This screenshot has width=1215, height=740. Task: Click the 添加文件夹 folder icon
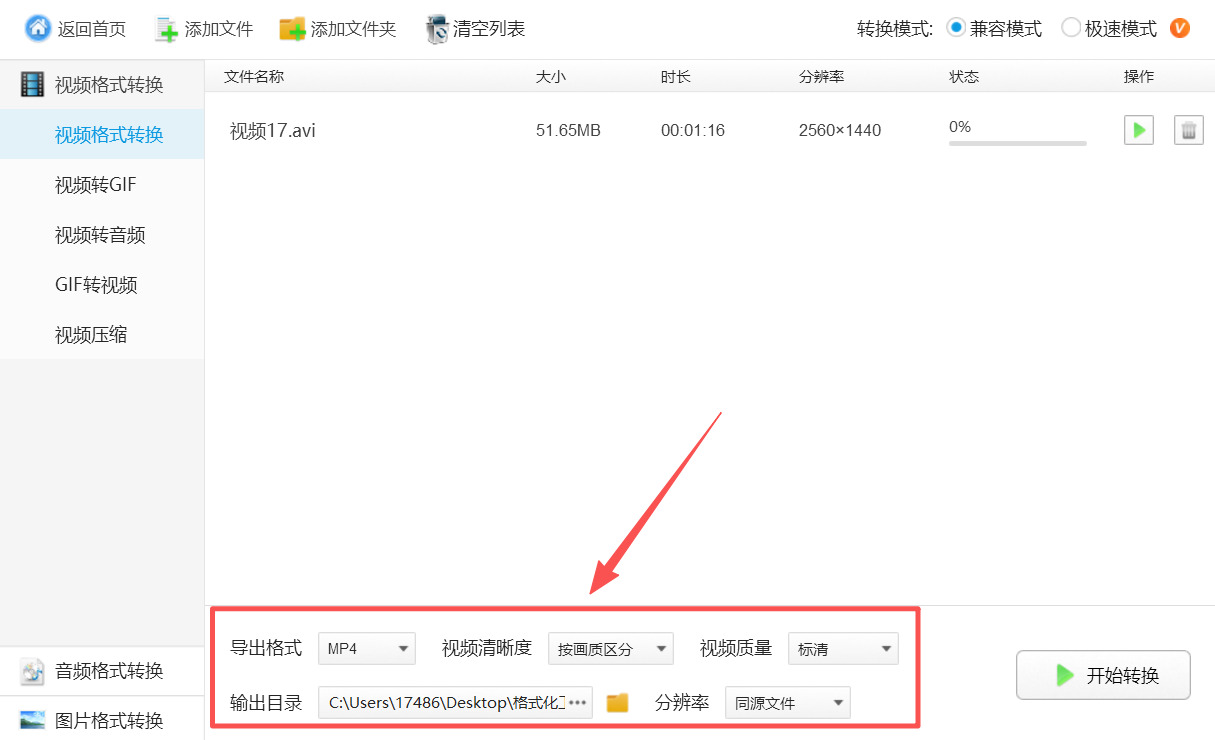pos(292,29)
